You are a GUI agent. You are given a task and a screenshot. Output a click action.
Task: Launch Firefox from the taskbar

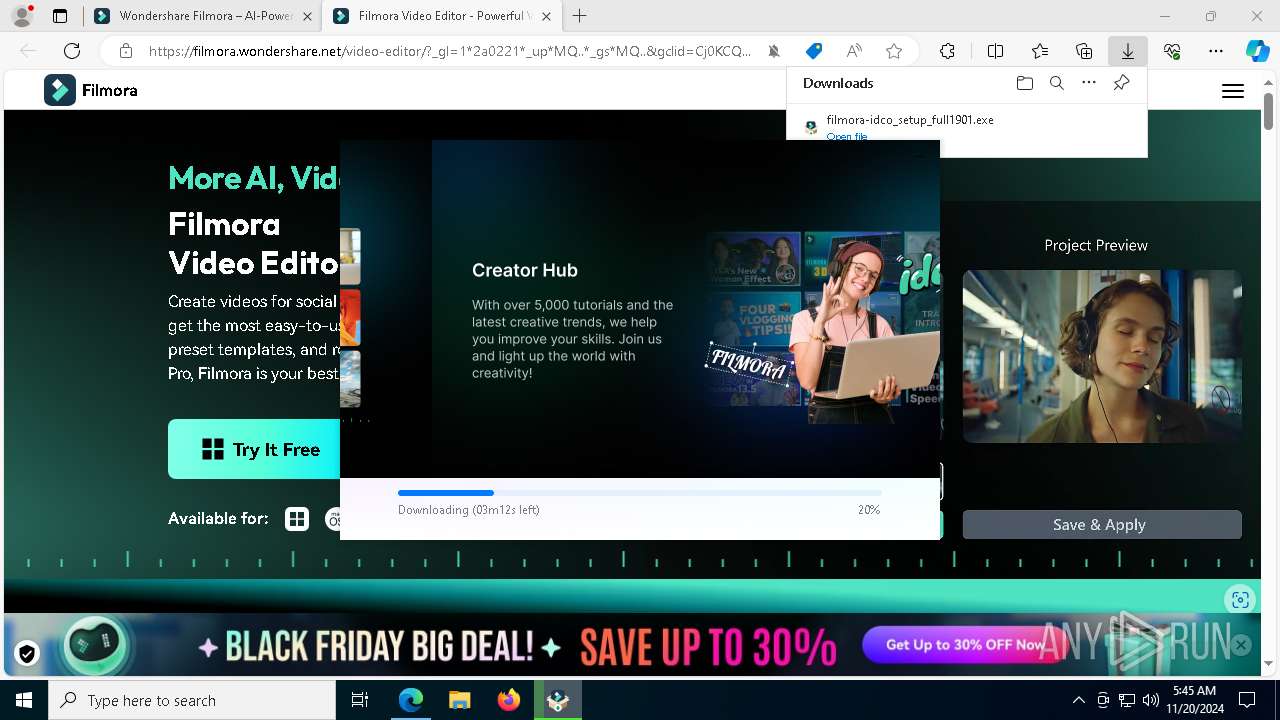[509, 700]
